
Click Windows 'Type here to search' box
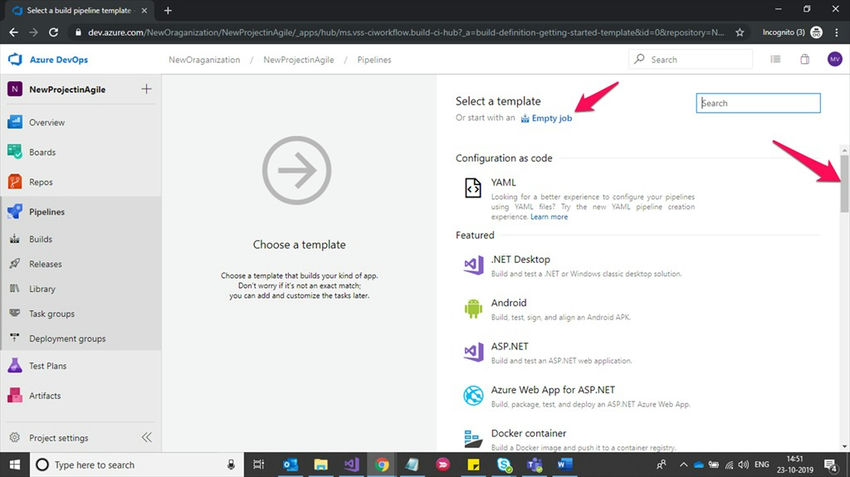point(136,465)
